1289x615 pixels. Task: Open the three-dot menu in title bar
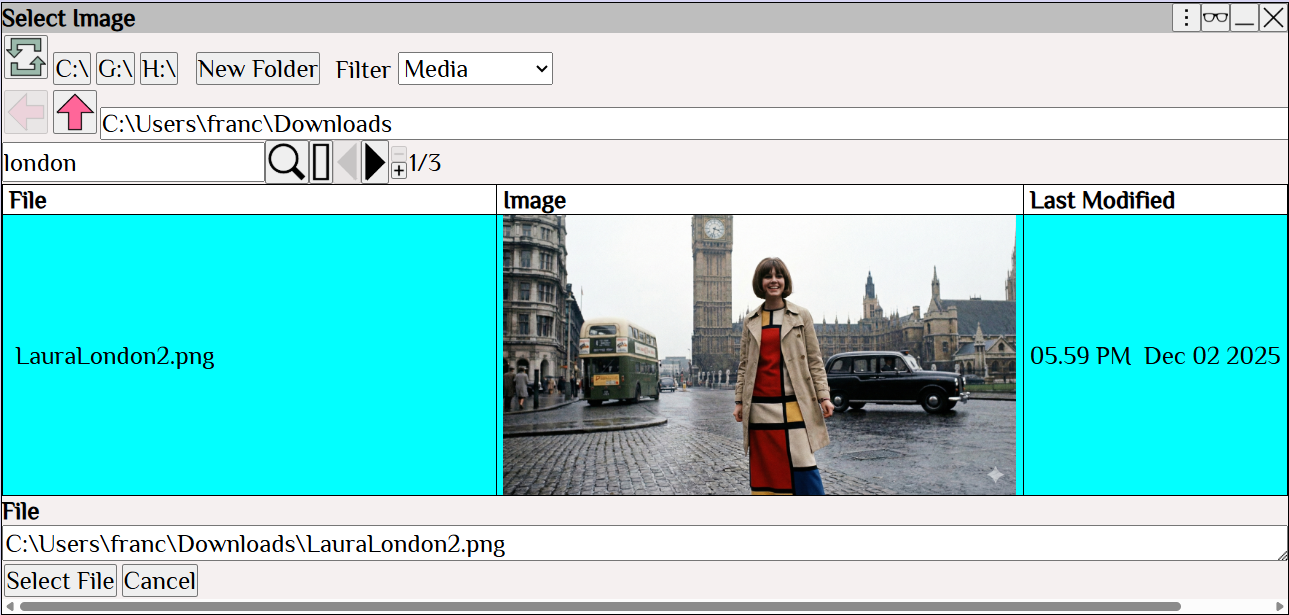coord(1186,17)
